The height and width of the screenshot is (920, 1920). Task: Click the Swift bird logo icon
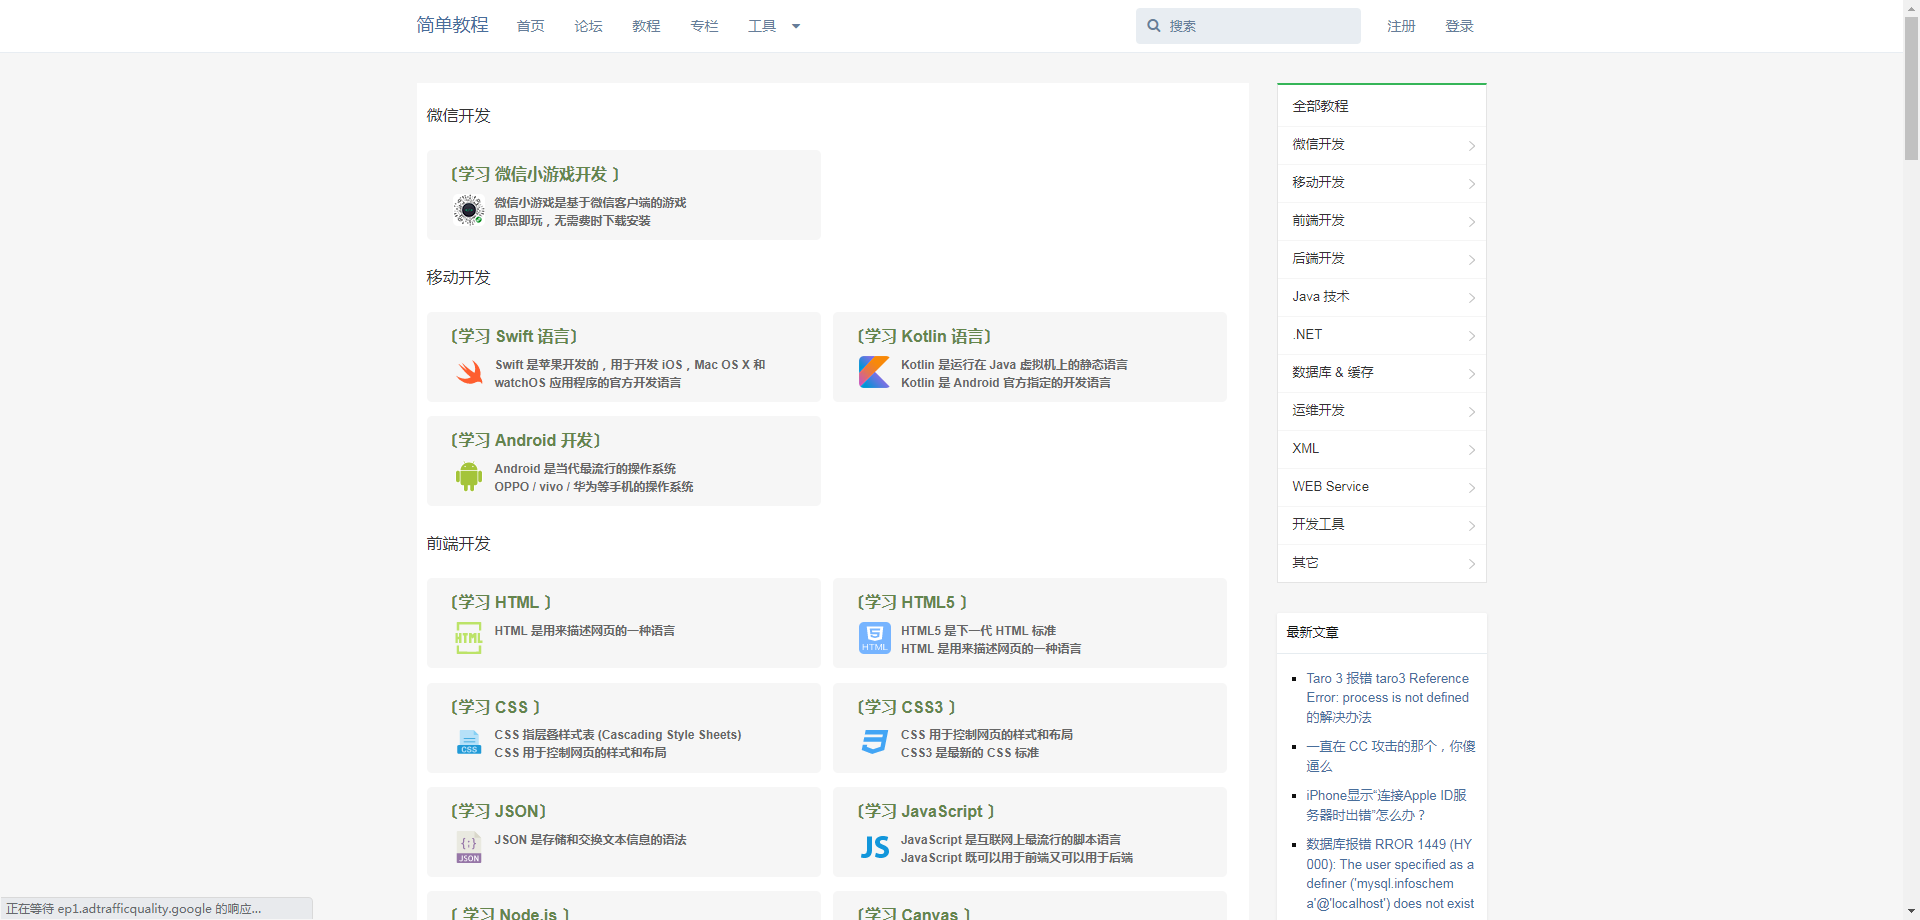[x=469, y=372]
